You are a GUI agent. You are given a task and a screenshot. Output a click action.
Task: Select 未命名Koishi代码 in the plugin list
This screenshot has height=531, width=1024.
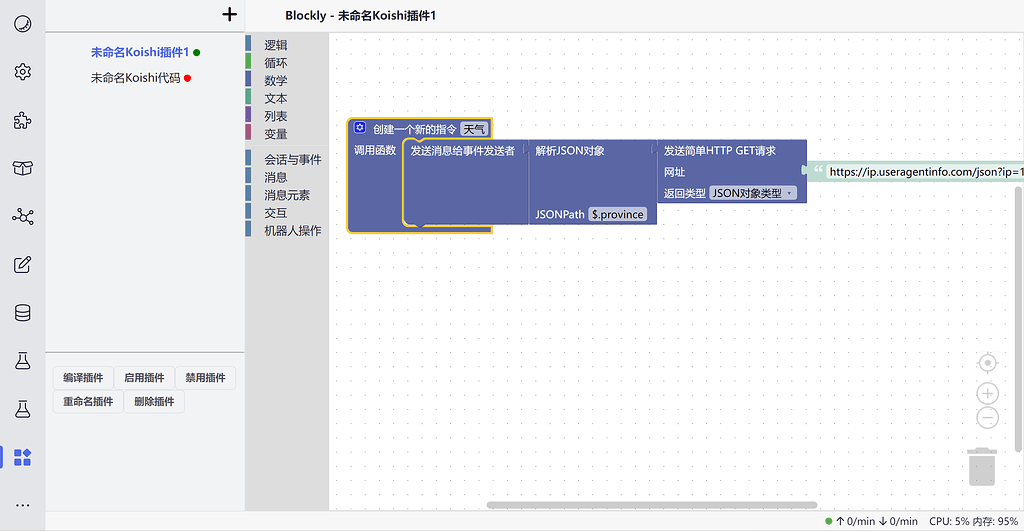[x=135, y=77]
